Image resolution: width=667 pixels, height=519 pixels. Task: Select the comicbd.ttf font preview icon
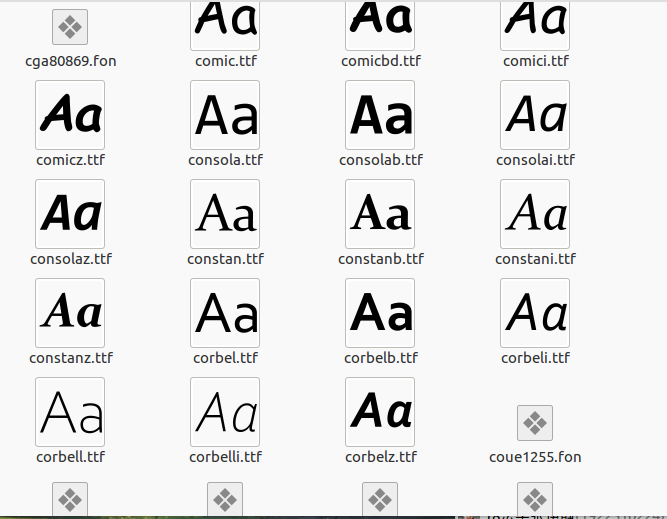(x=380, y=26)
